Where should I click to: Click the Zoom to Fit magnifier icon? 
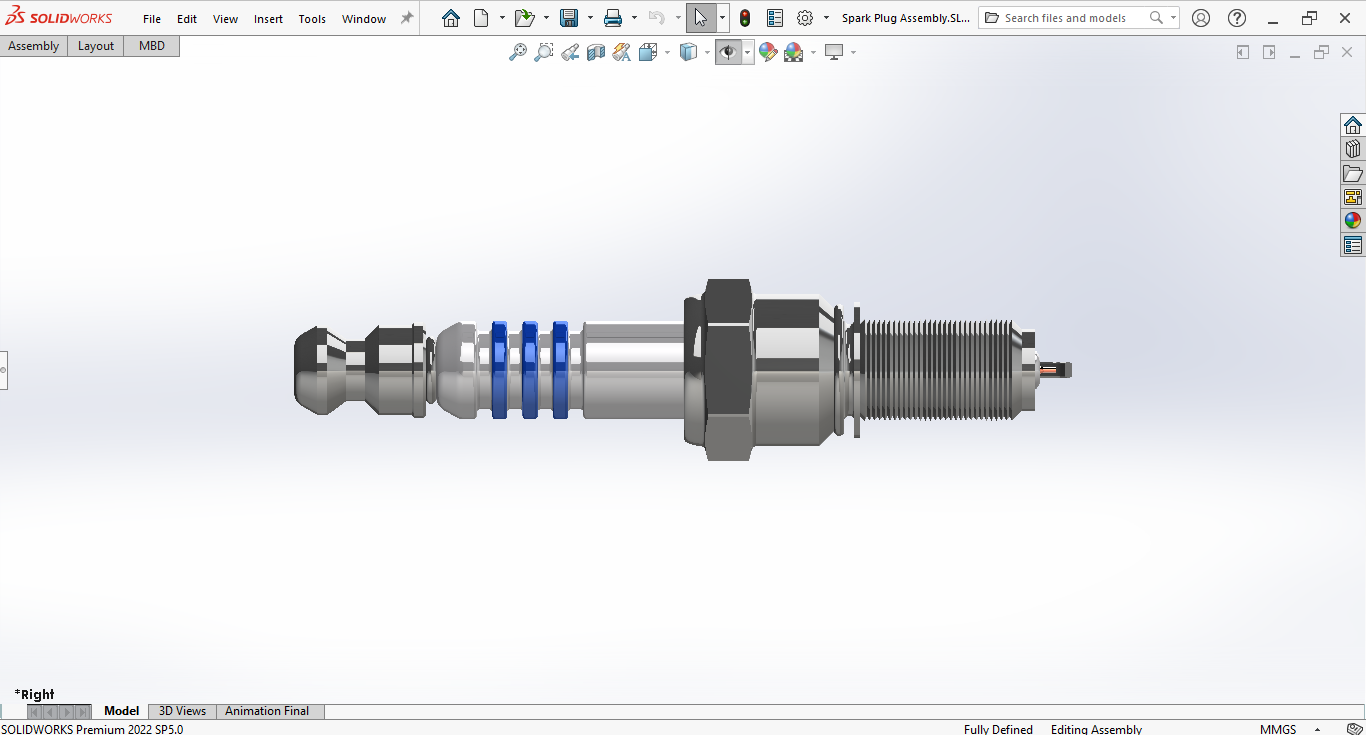pos(518,52)
